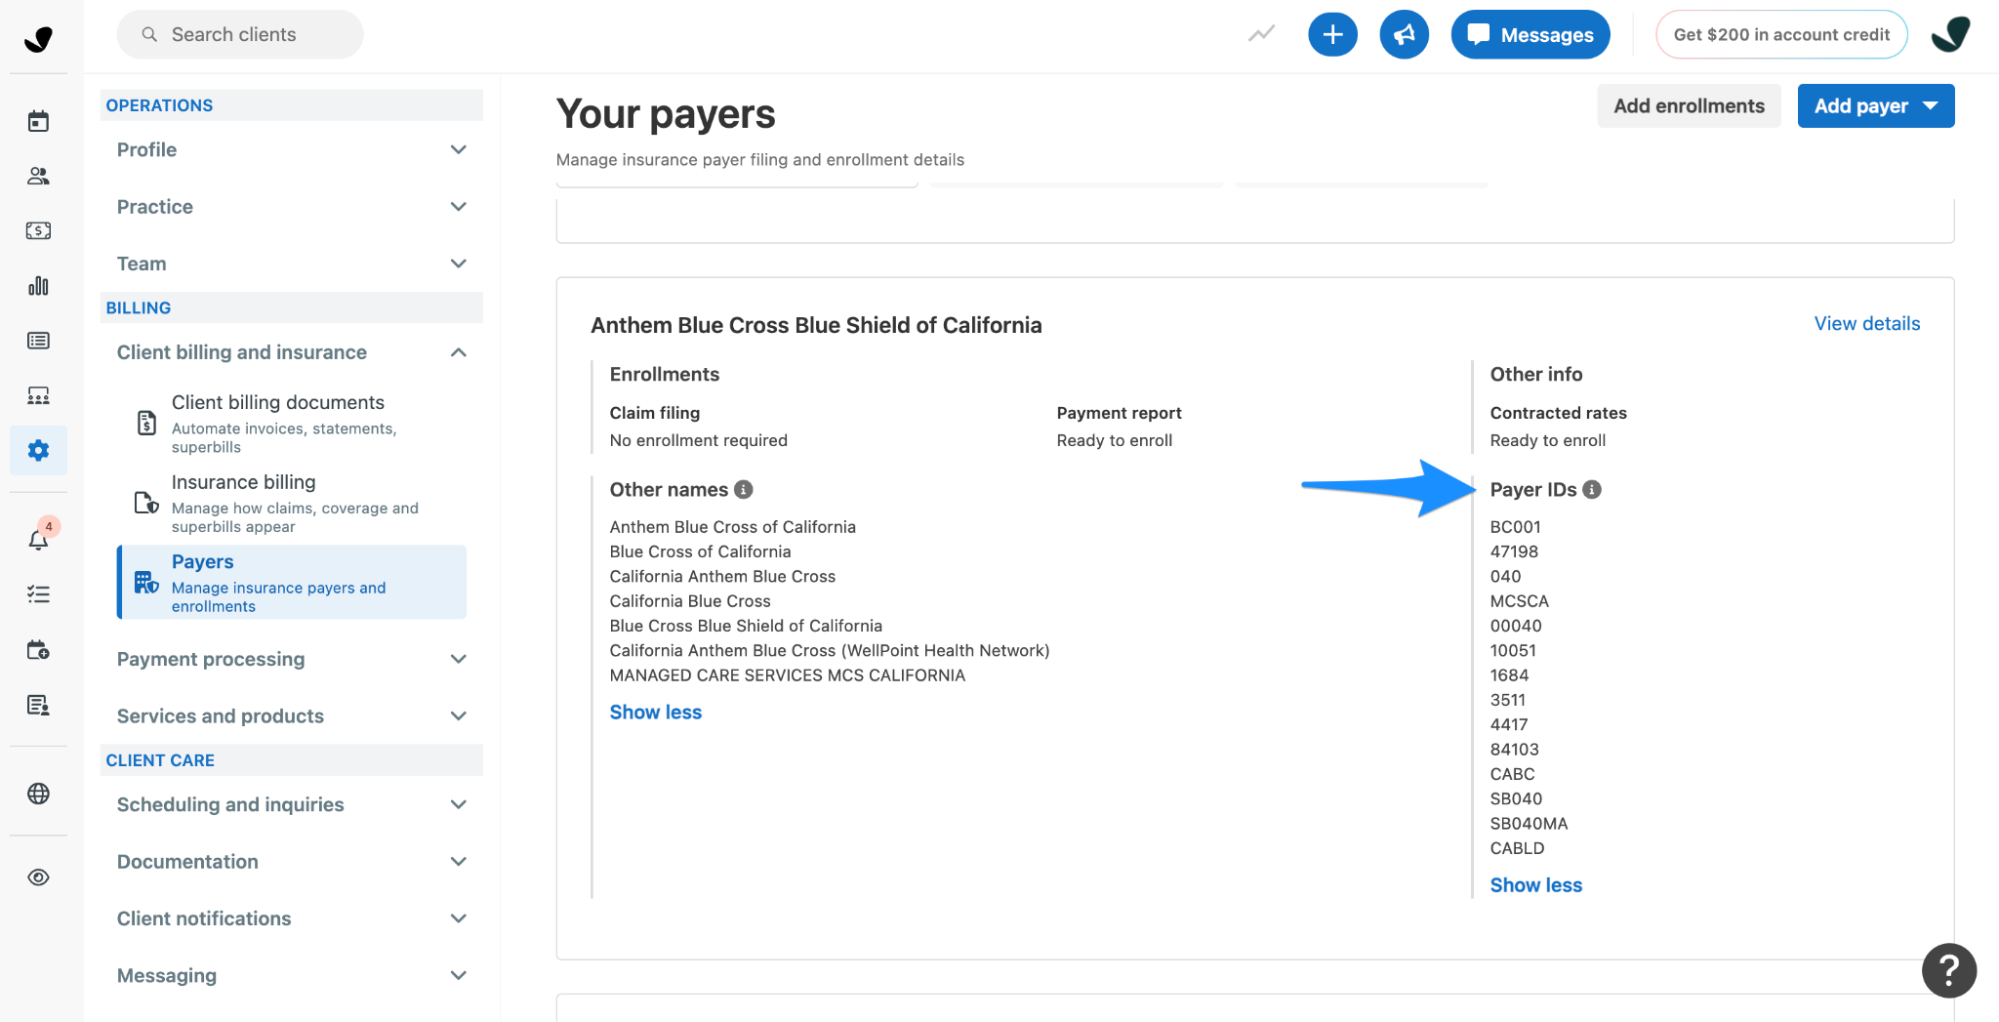Click the Search clients field
Viewport: 1999px width, 1022px height.
pos(240,35)
